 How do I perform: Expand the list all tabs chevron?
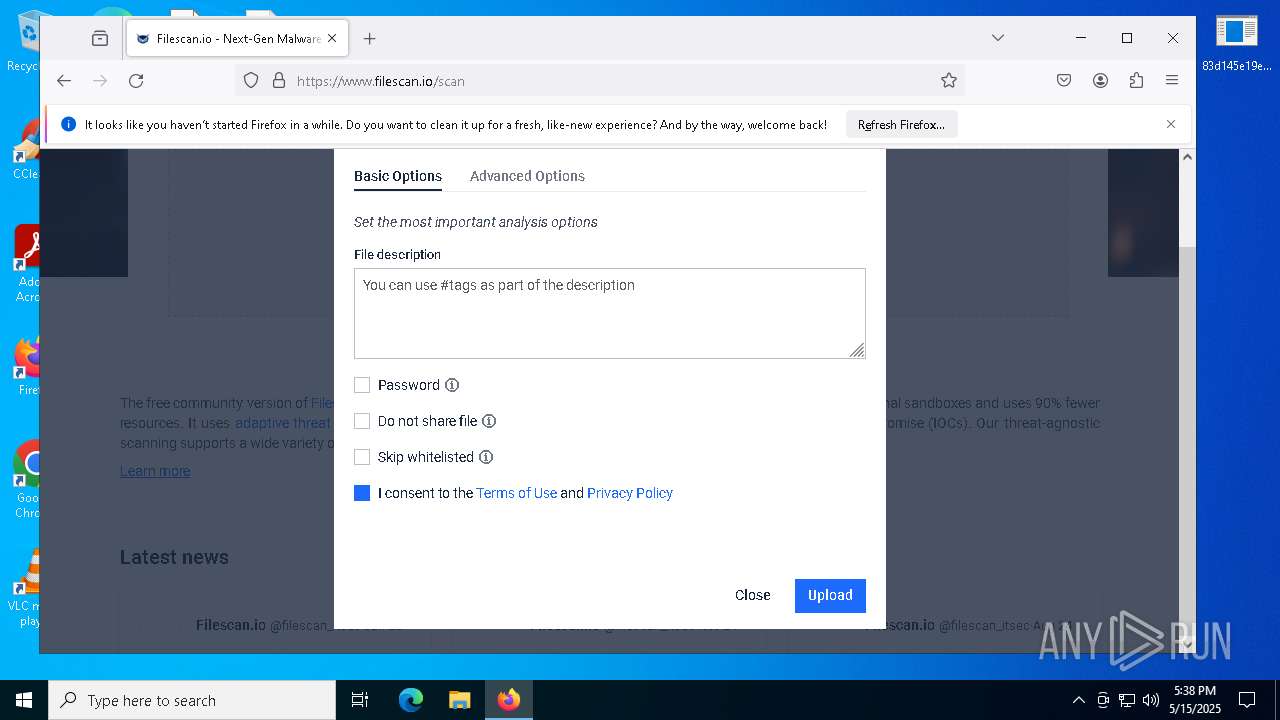(x=997, y=38)
